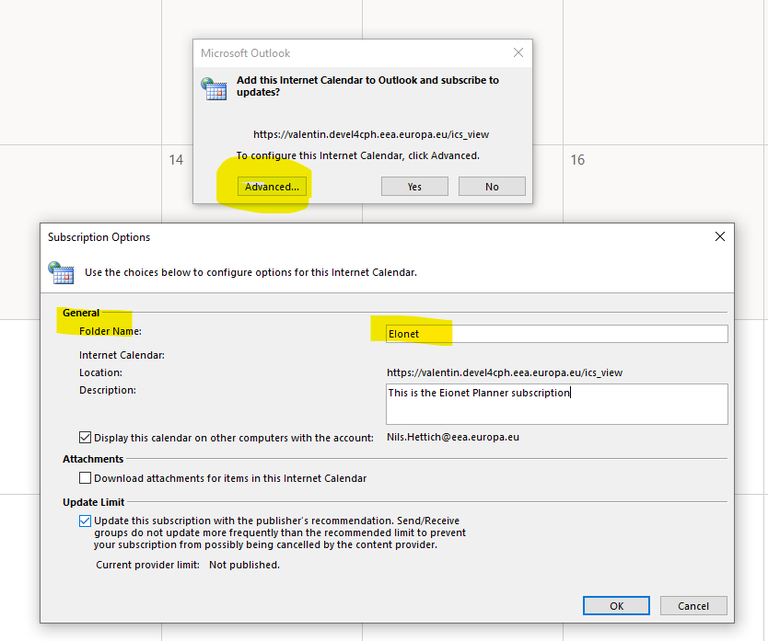768x641 pixels.
Task: Cancel the Subscription Options dialog
Action: pos(693,606)
